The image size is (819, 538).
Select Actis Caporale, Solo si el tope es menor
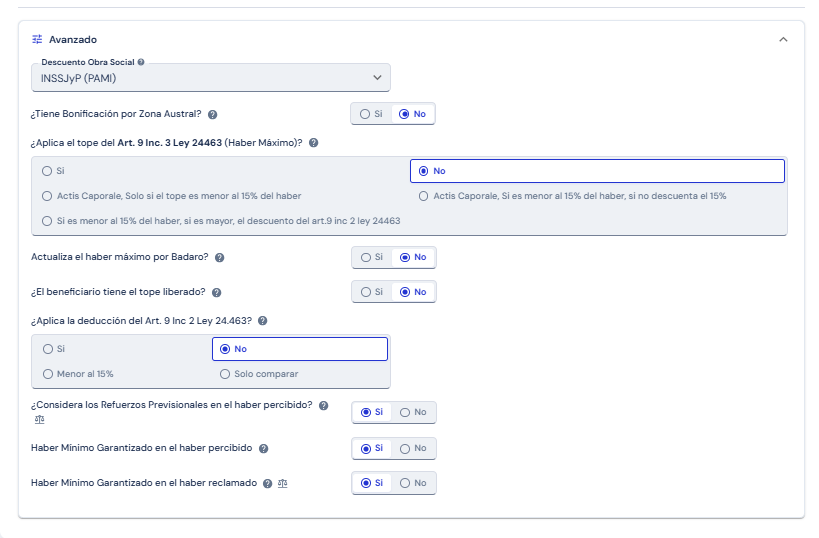pos(171,196)
